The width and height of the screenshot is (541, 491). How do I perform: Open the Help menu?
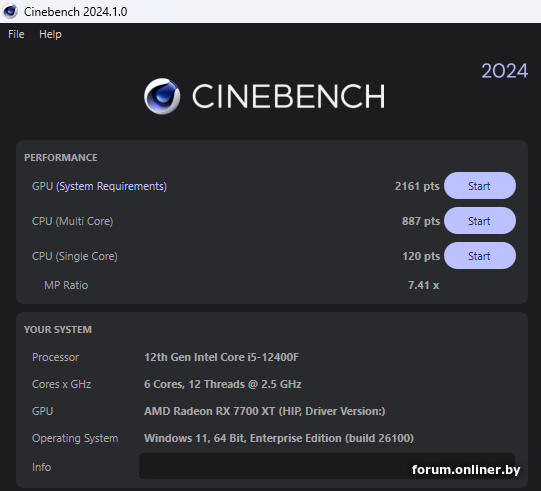(x=50, y=34)
